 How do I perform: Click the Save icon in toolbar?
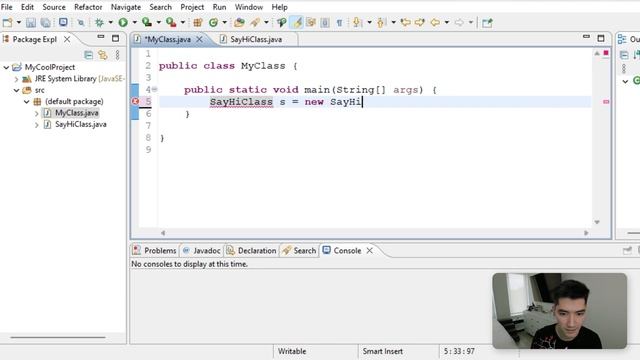31,22
